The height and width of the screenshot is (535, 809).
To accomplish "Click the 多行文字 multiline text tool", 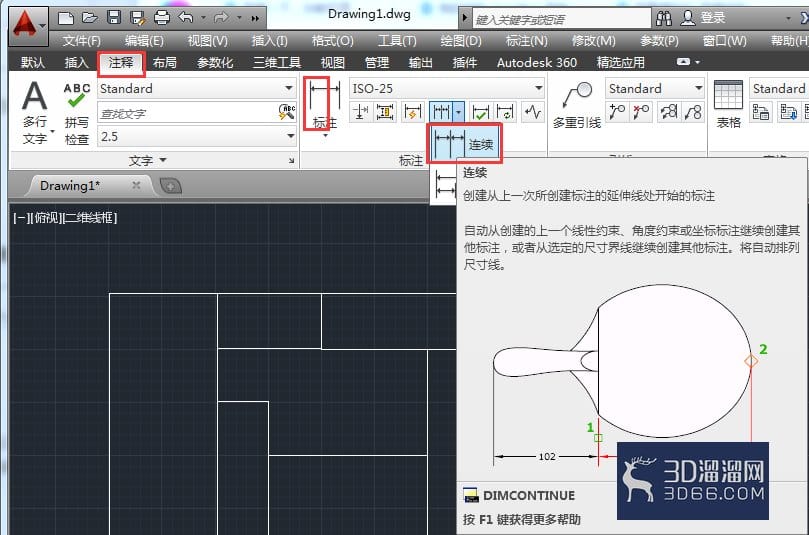I will pos(35,112).
